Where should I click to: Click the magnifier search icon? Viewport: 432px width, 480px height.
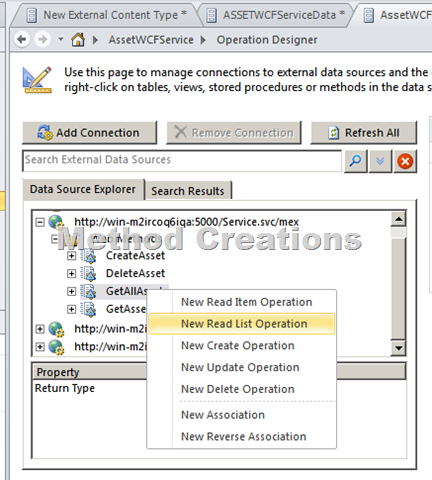pos(356,161)
